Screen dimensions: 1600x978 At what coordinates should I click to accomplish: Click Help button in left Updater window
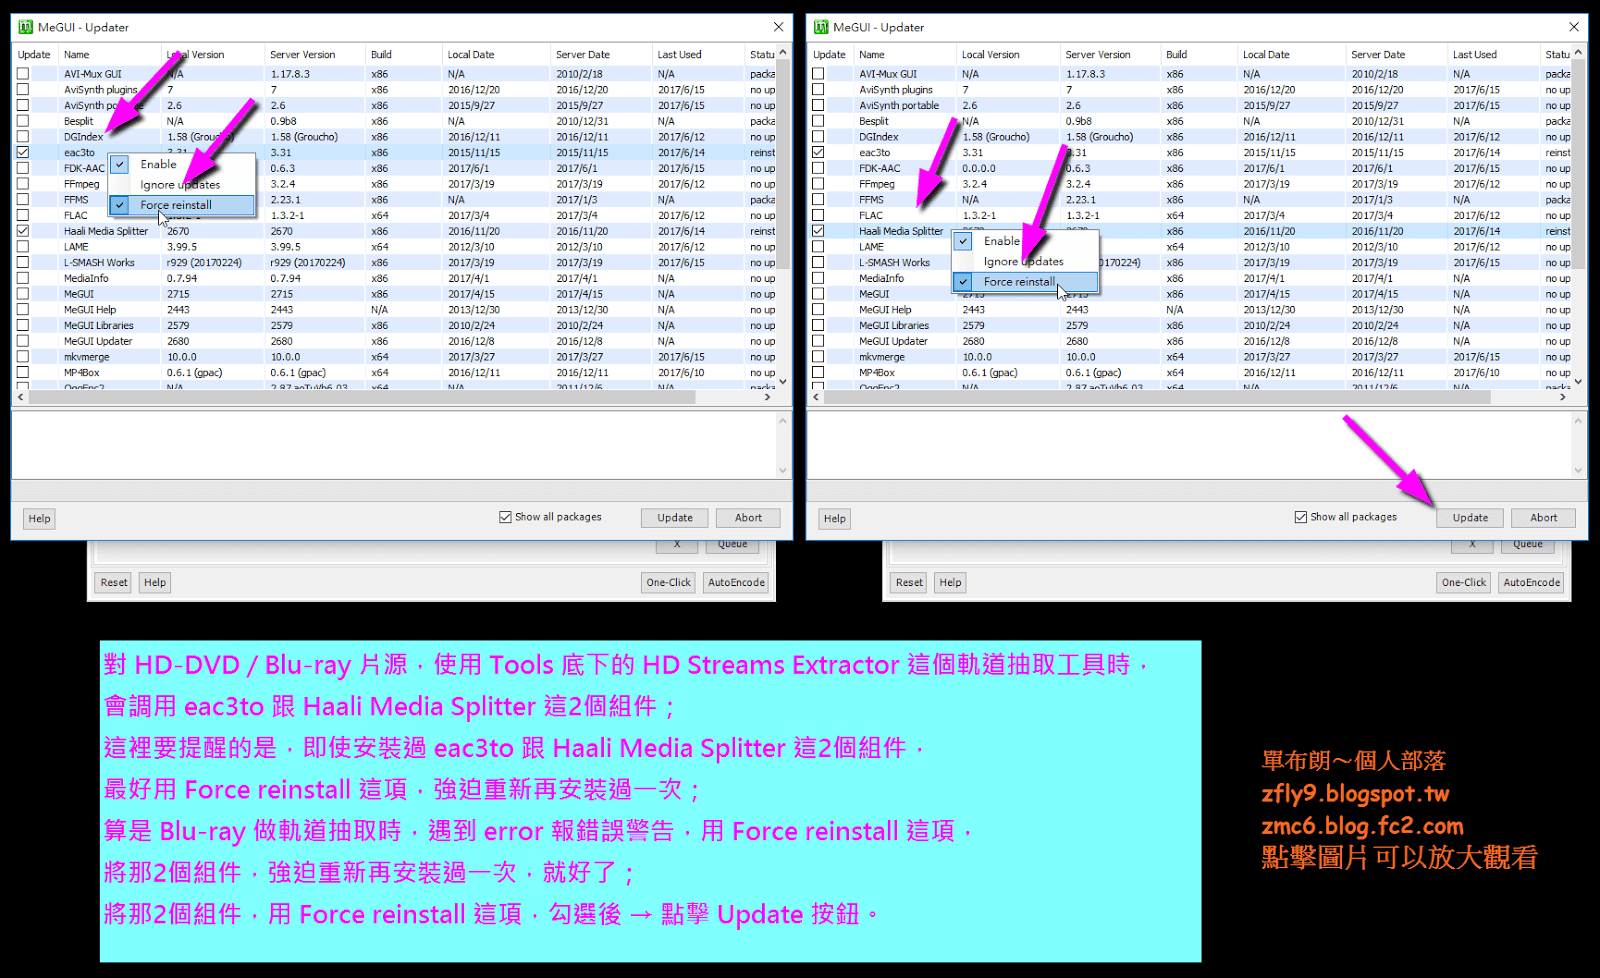[39, 519]
